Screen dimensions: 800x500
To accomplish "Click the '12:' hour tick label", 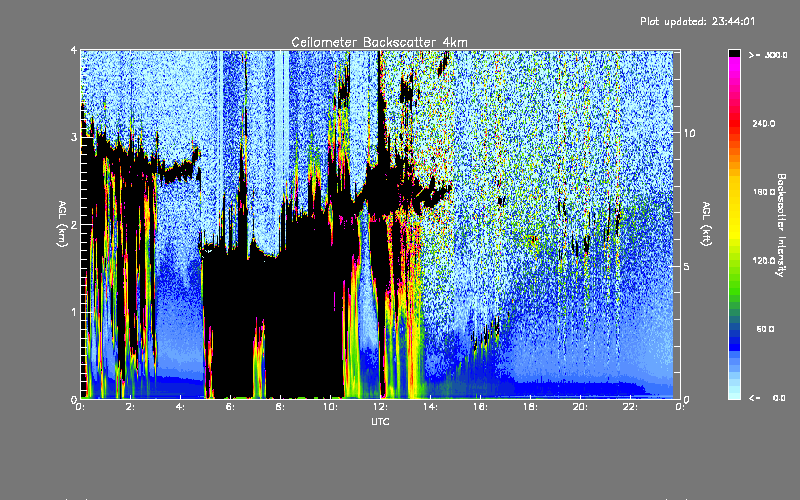I will pos(380,407).
